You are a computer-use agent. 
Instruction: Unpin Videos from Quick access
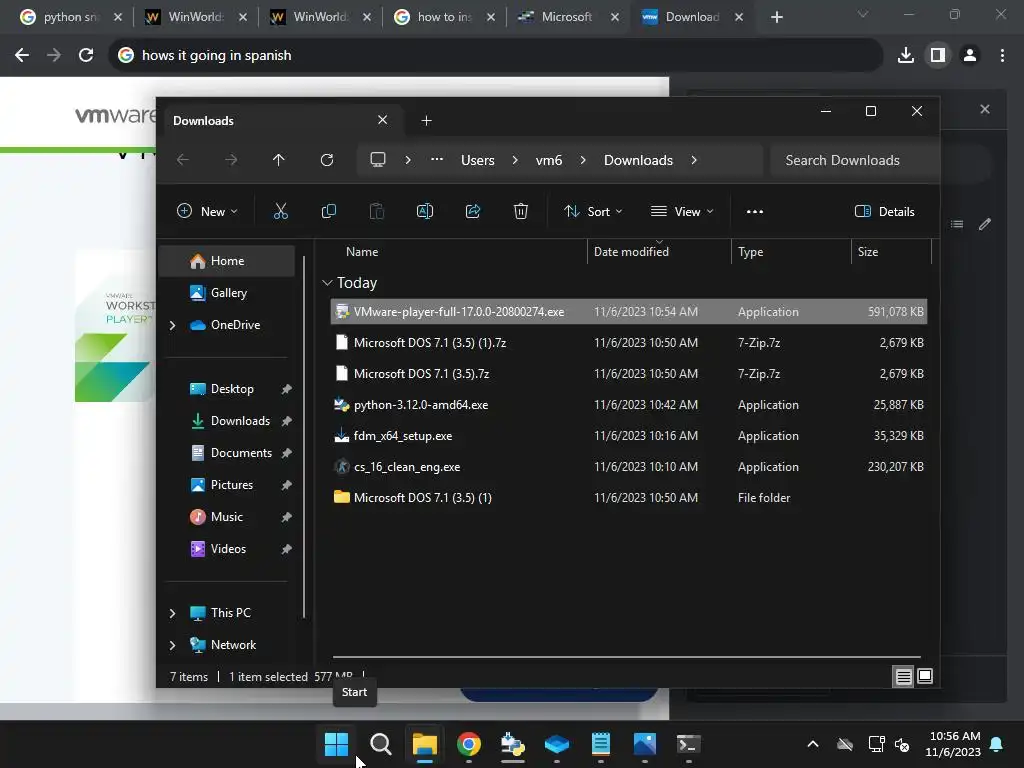[286, 549]
